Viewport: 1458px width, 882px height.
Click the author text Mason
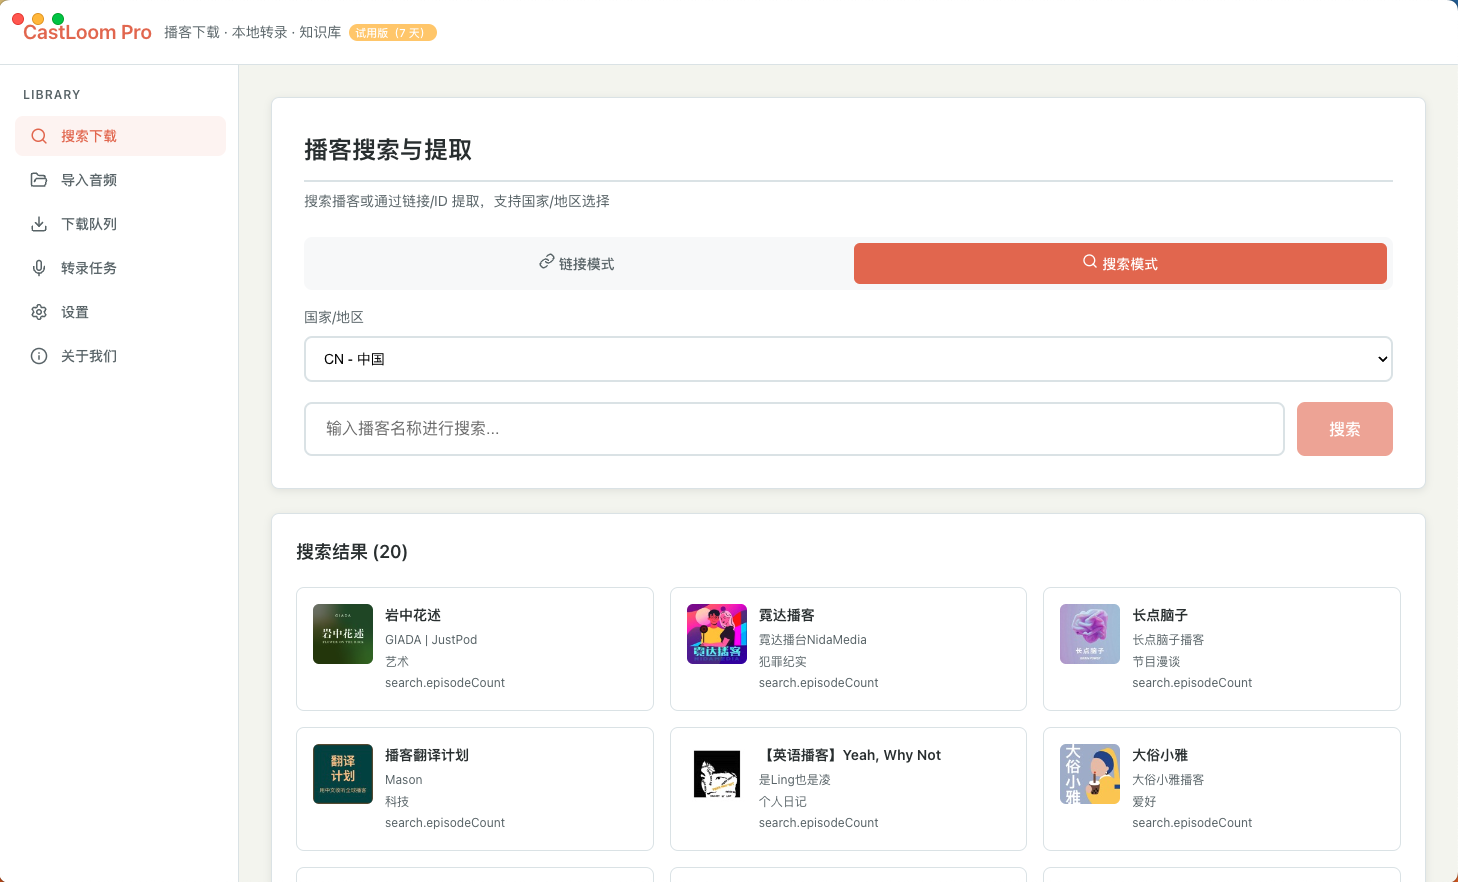[404, 780]
